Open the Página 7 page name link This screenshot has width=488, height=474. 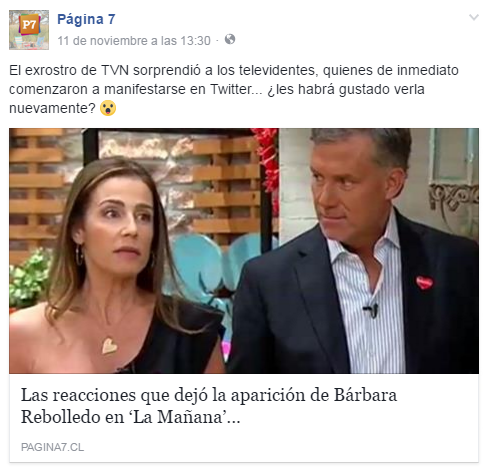click(86, 19)
